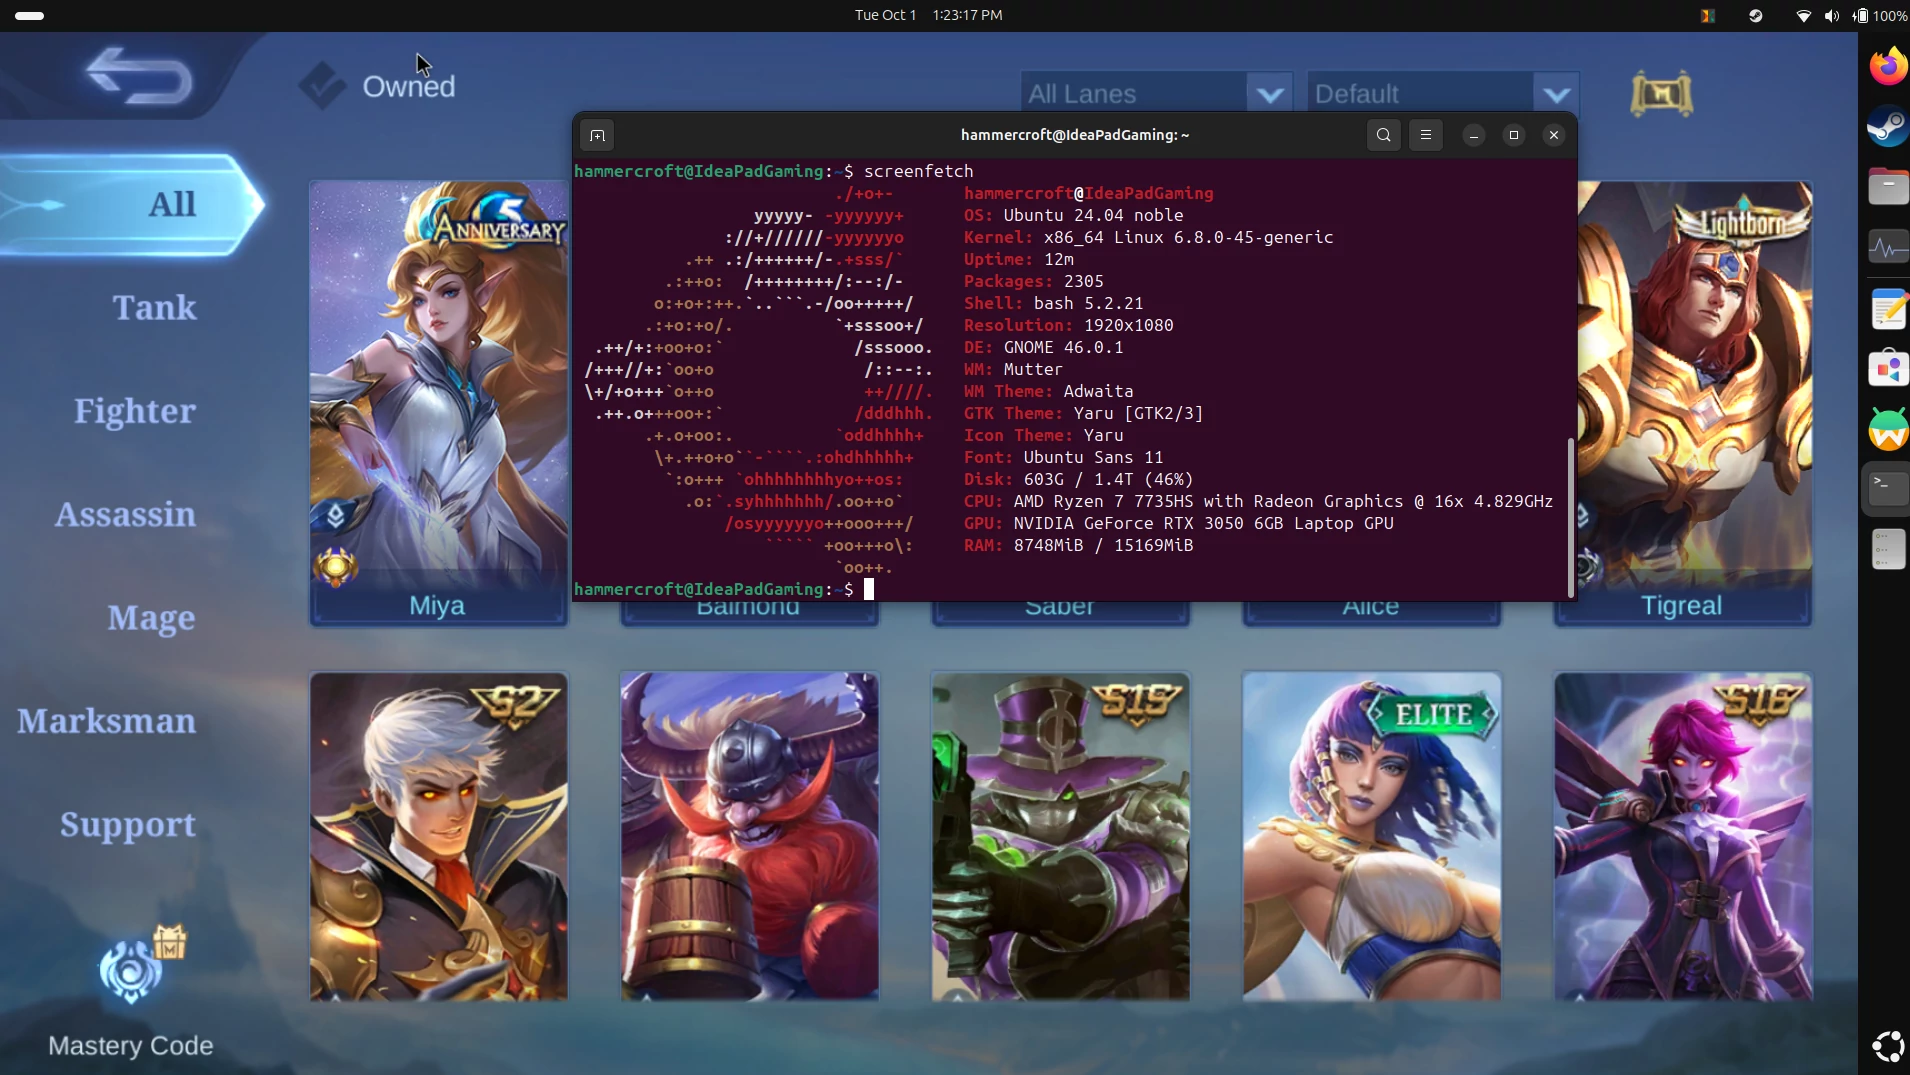Open the terminal hamburger menu

(x=1426, y=135)
